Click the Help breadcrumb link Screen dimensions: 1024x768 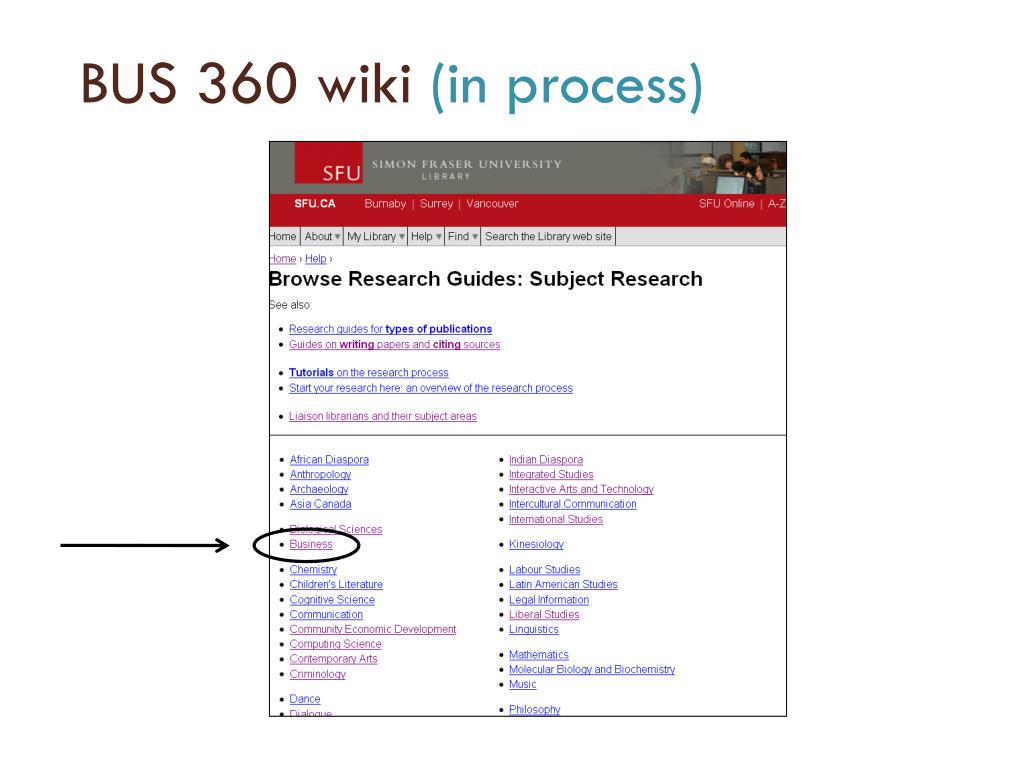[x=315, y=259]
